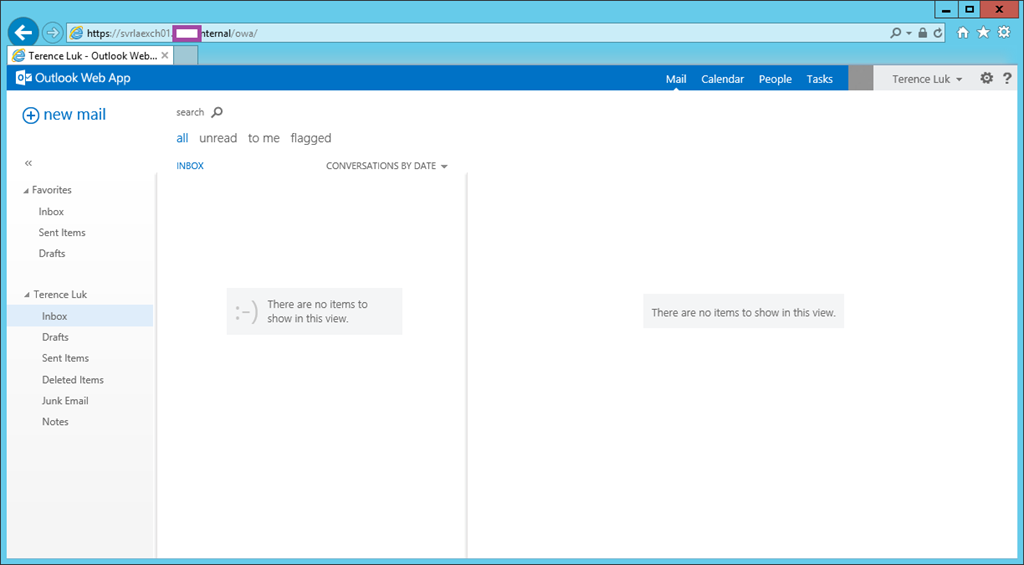The height and width of the screenshot is (565, 1024).
Task: Go back with the browser back arrow
Action: [23, 32]
